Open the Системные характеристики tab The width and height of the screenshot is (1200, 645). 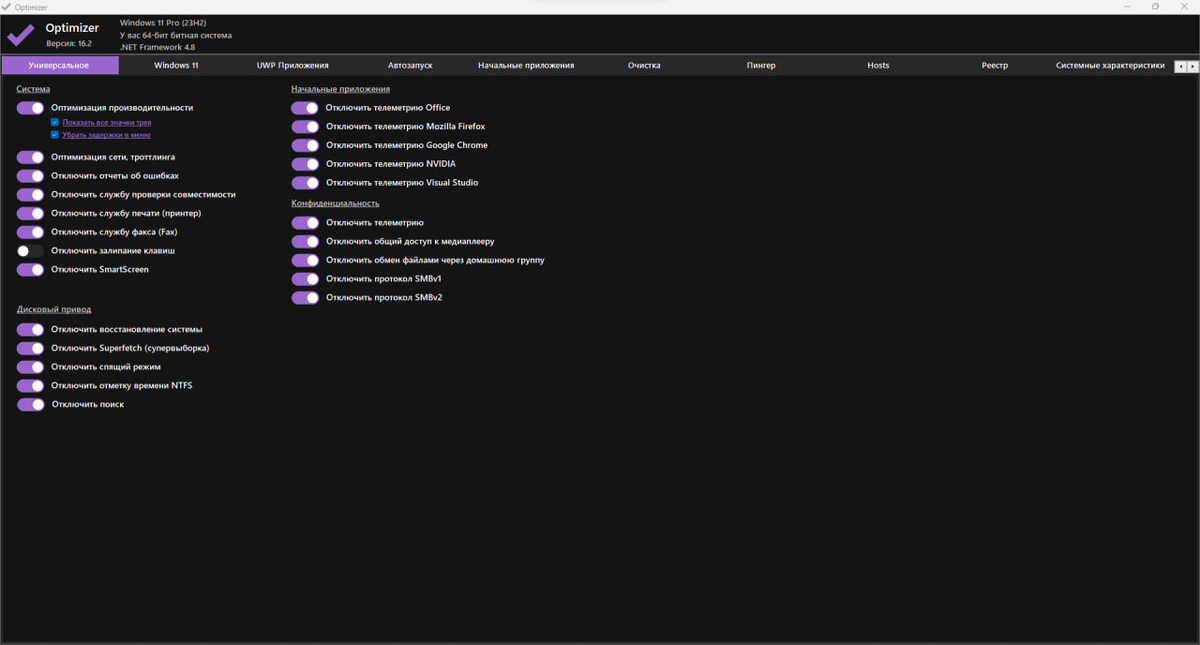click(x=1110, y=66)
